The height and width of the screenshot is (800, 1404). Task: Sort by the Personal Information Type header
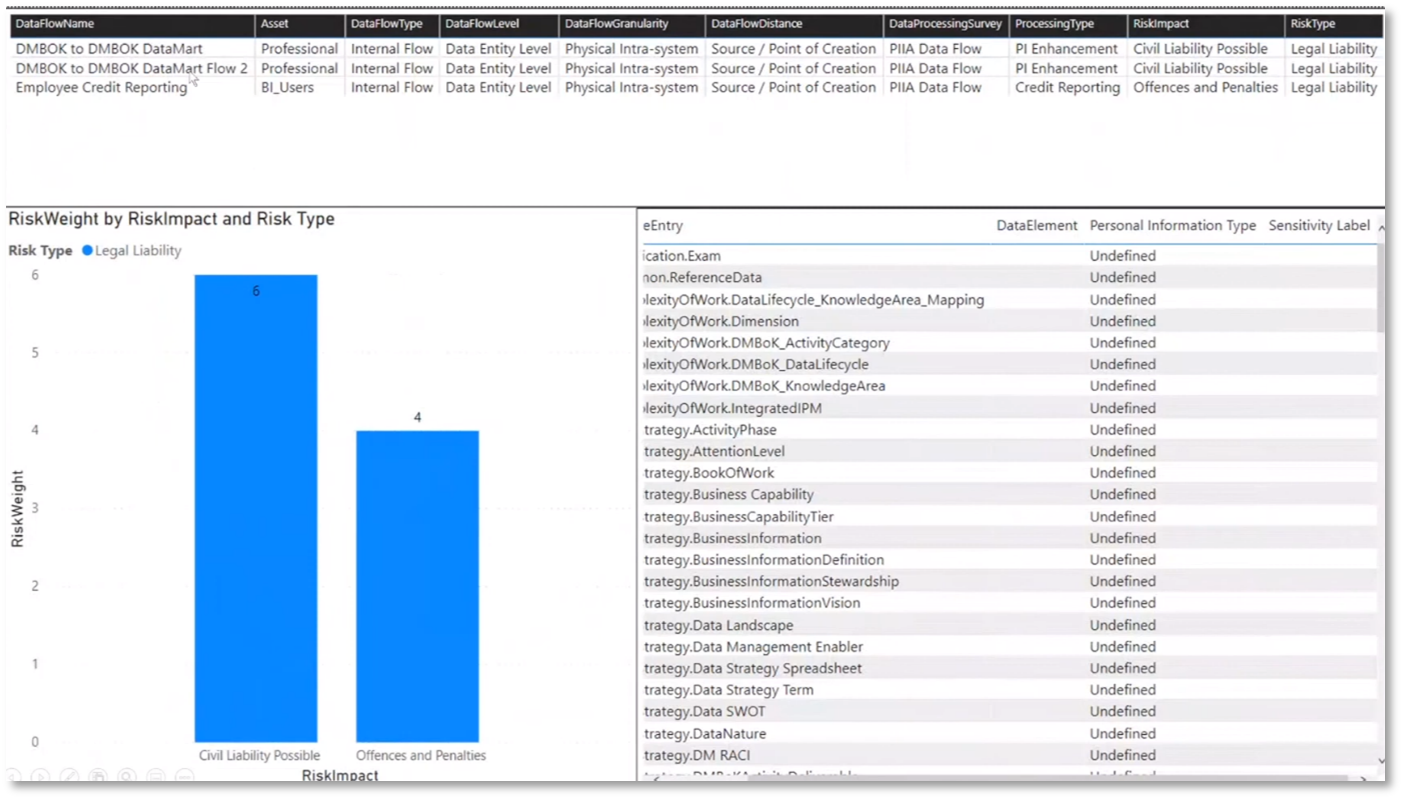point(1173,226)
